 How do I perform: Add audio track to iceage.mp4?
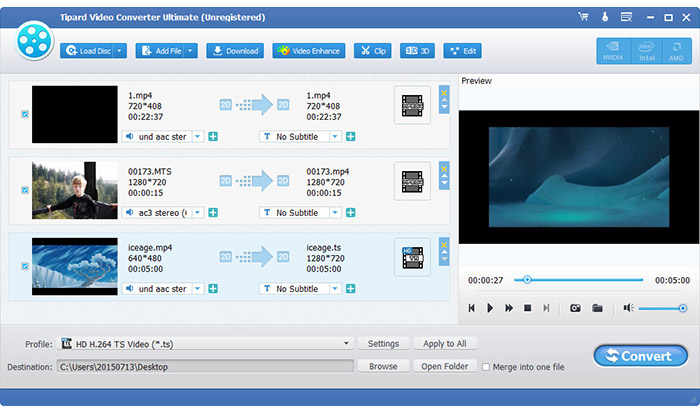(x=213, y=288)
